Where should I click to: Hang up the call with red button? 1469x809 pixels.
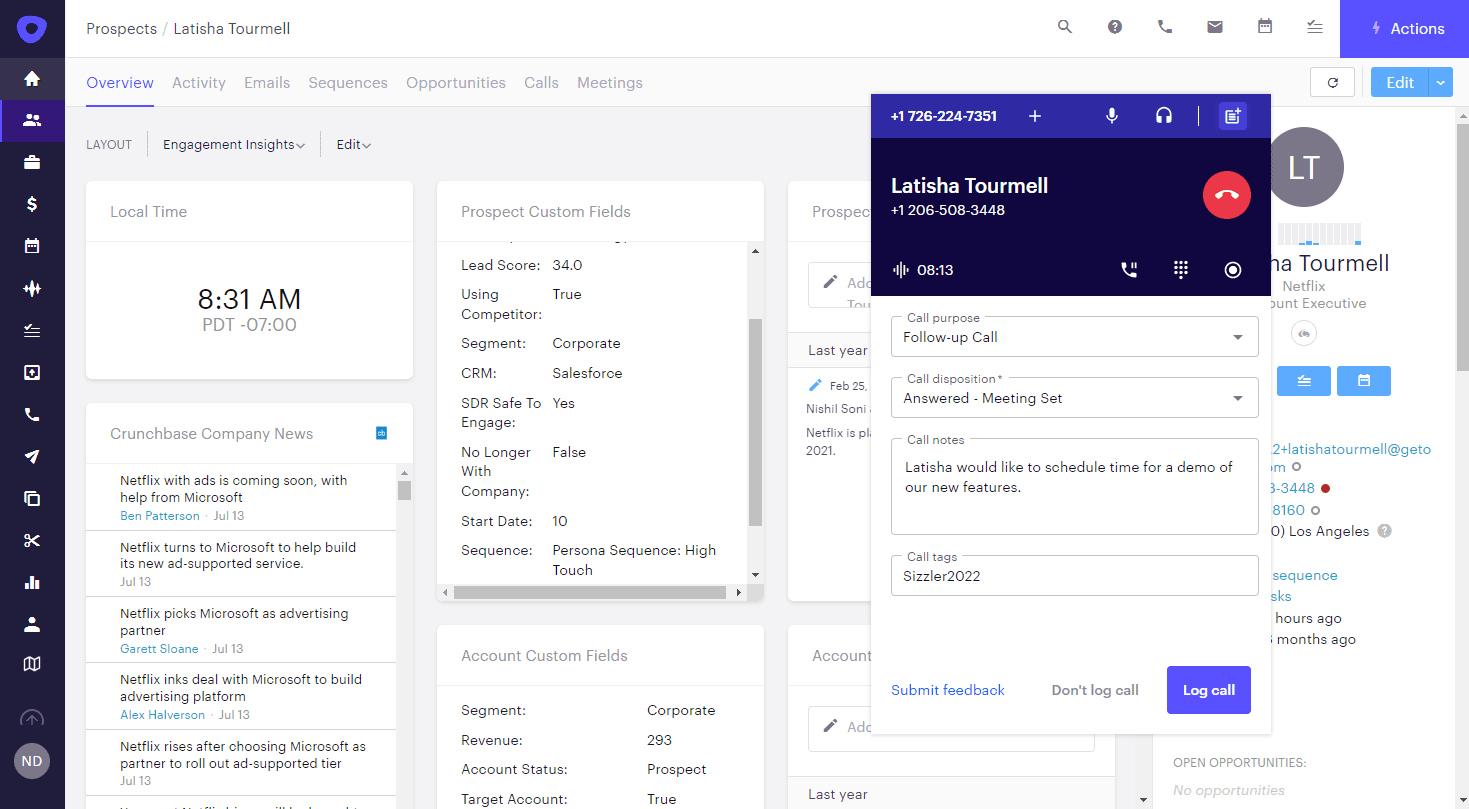[1226, 195]
